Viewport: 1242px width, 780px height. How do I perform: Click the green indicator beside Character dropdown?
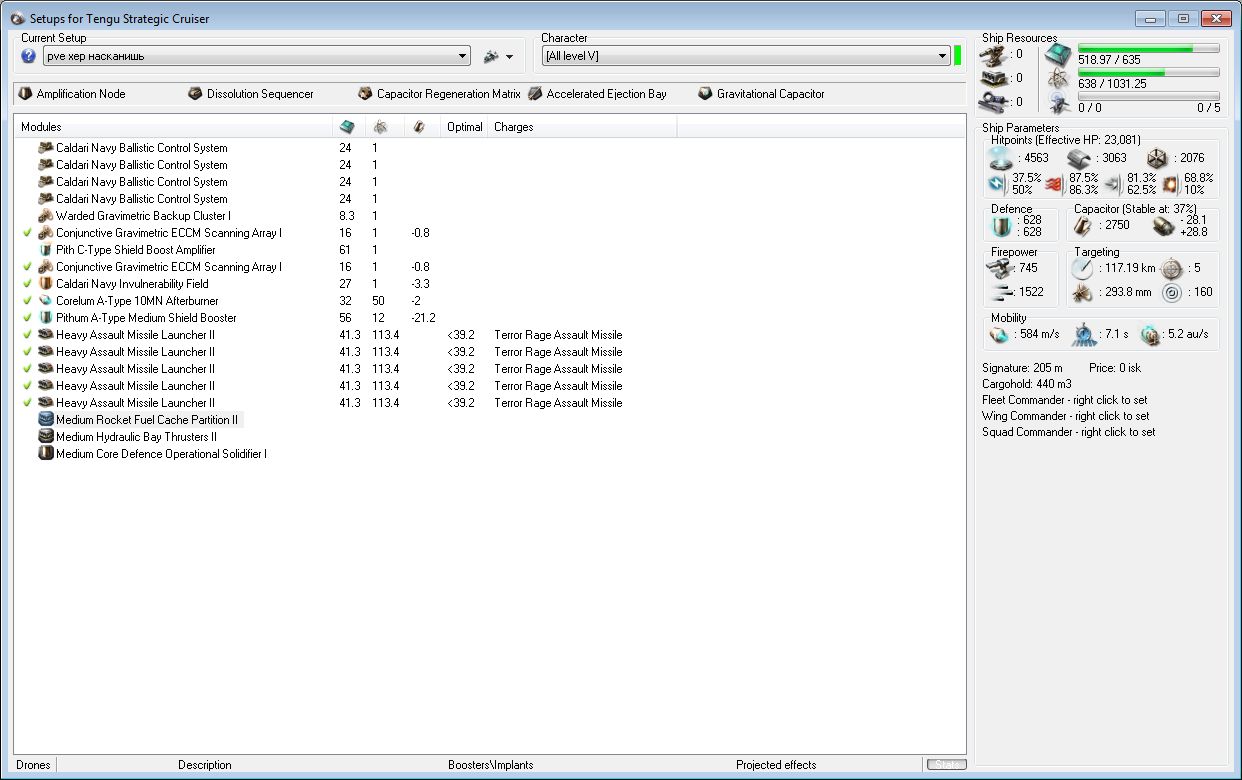coord(958,56)
